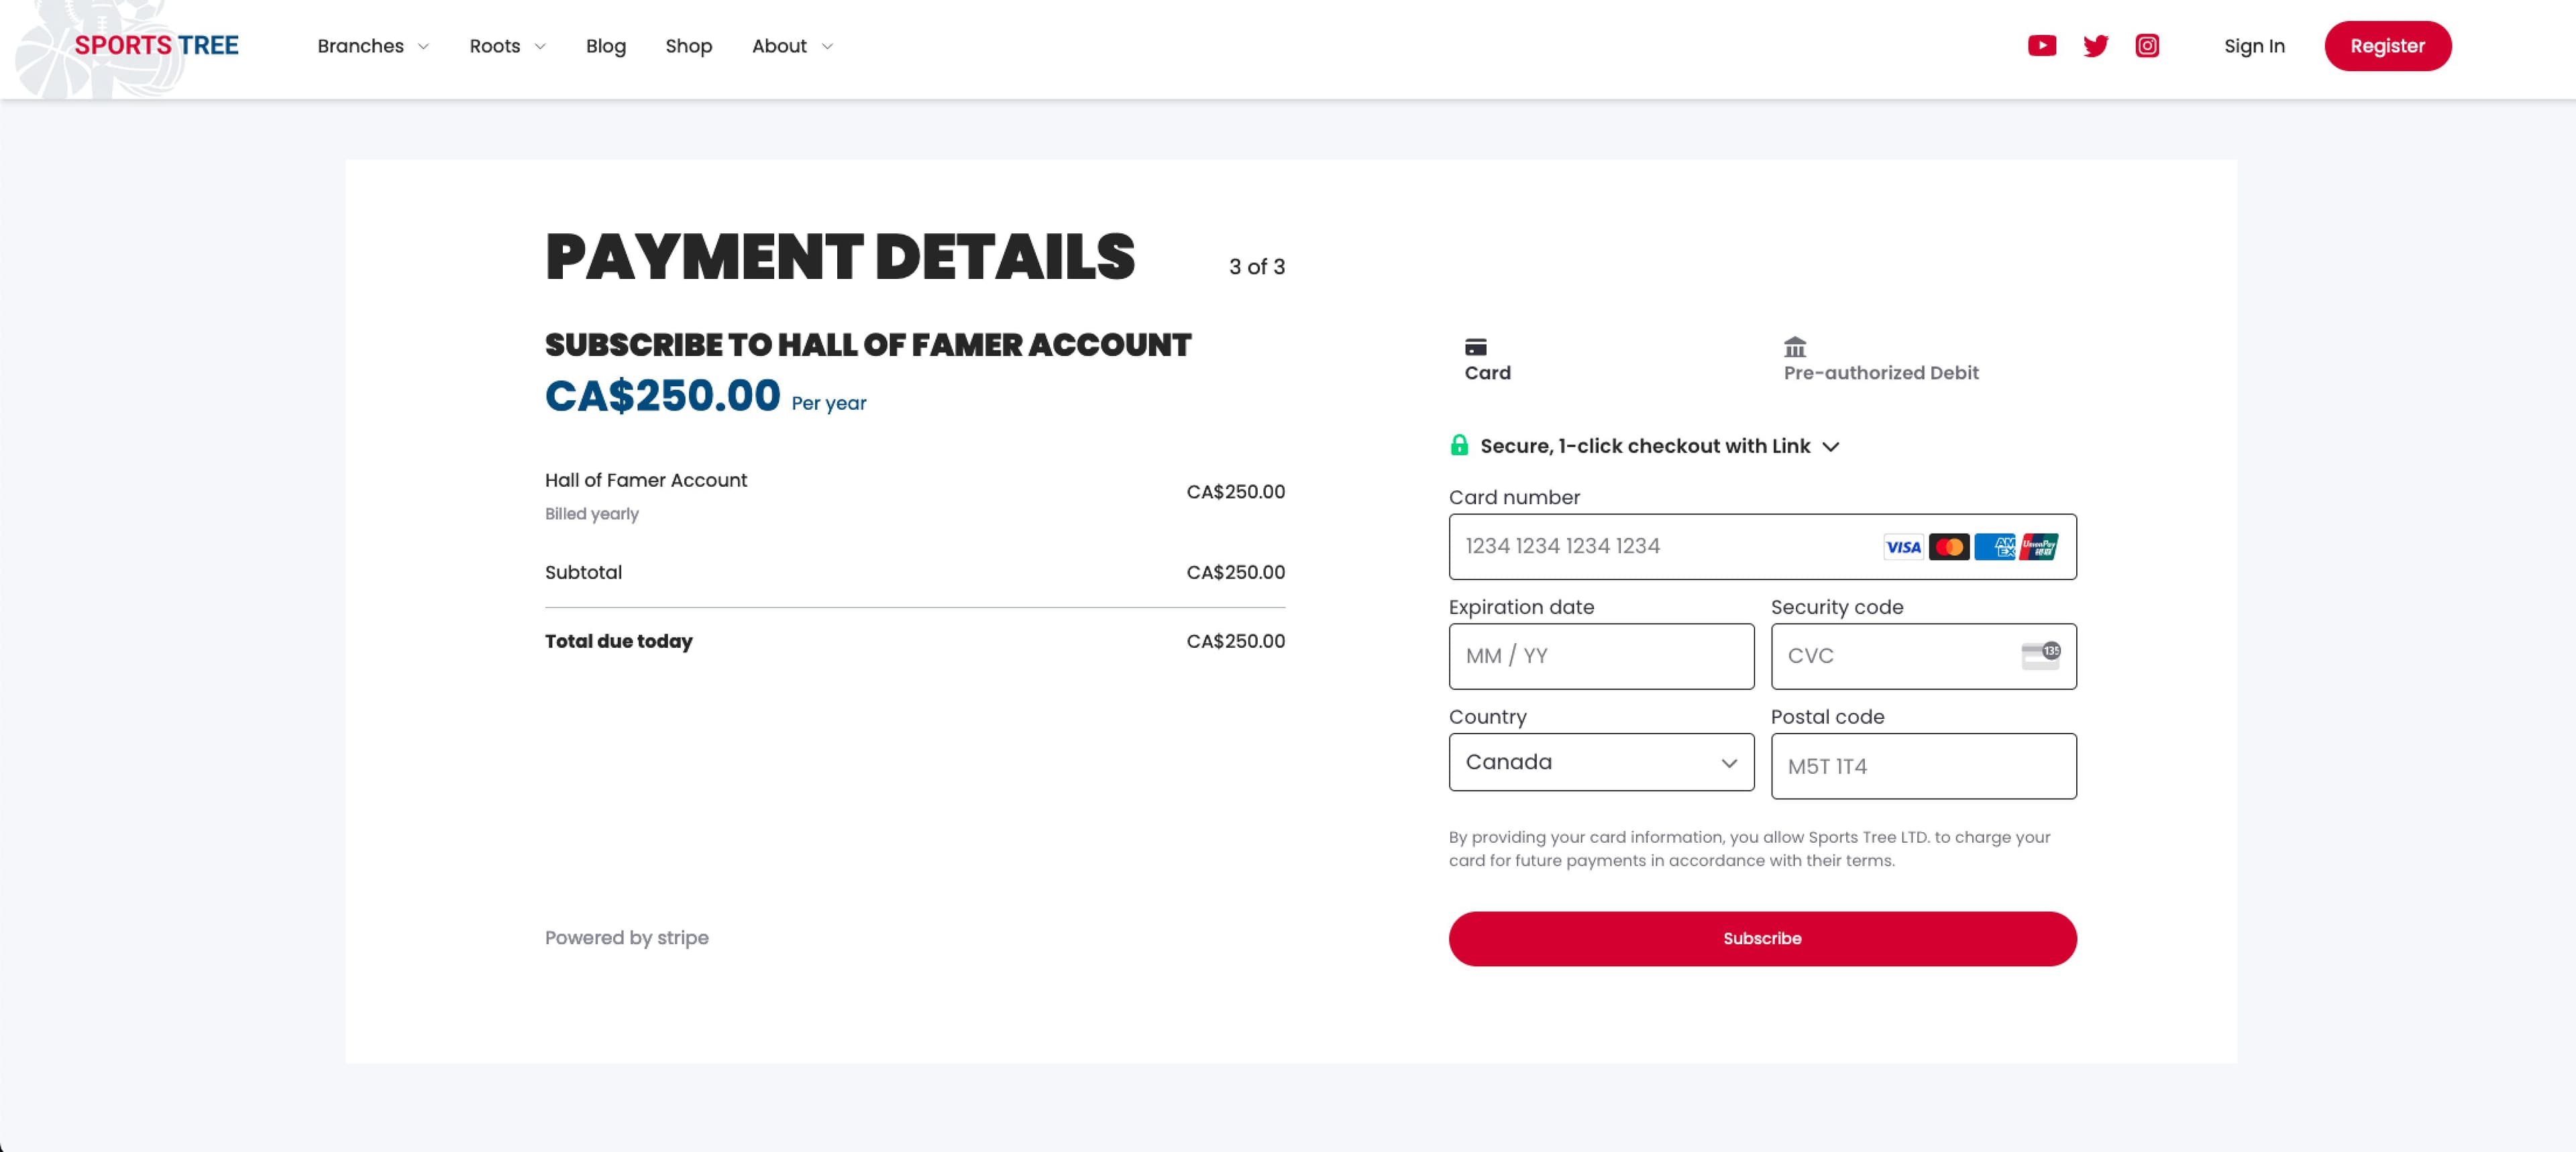Viewport: 2576px width, 1152px height.
Task: Click the Sports Tree logo
Action: [156, 46]
